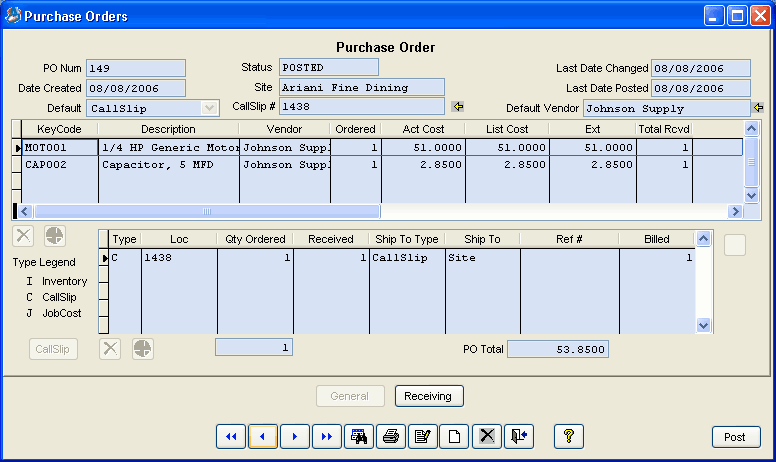Click the '1/4 HP Generic Motor' description cell
776x462 pixels.
tap(169, 147)
